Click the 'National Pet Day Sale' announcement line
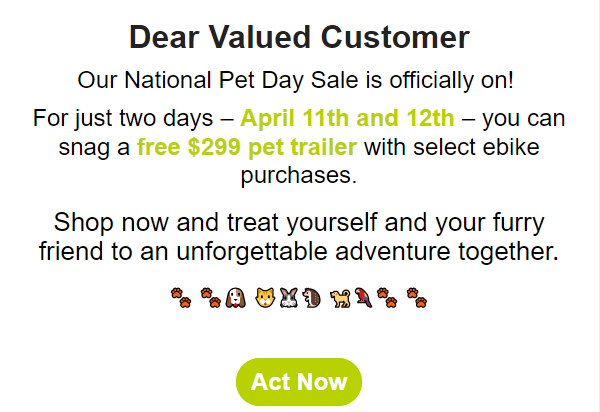Image resolution: width=600 pixels, height=412 pixels. 295,80
